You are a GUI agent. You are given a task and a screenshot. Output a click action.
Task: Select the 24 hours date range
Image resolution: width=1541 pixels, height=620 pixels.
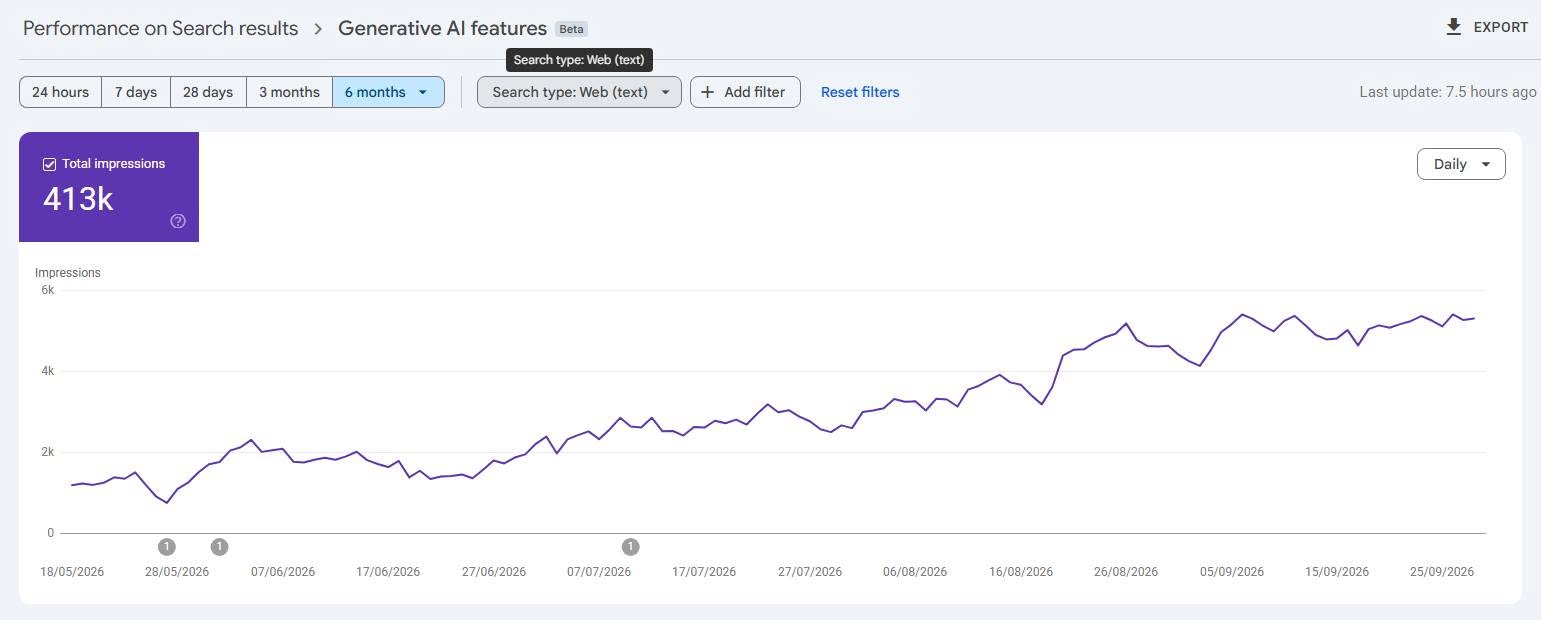[x=60, y=92]
